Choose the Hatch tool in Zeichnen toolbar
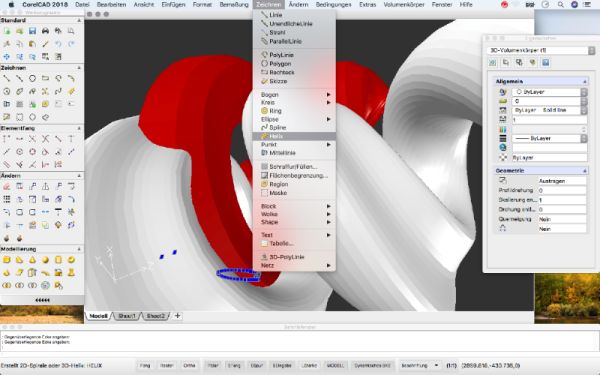Image resolution: width=600 pixels, height=375 pixels. (x=20, y=104)
